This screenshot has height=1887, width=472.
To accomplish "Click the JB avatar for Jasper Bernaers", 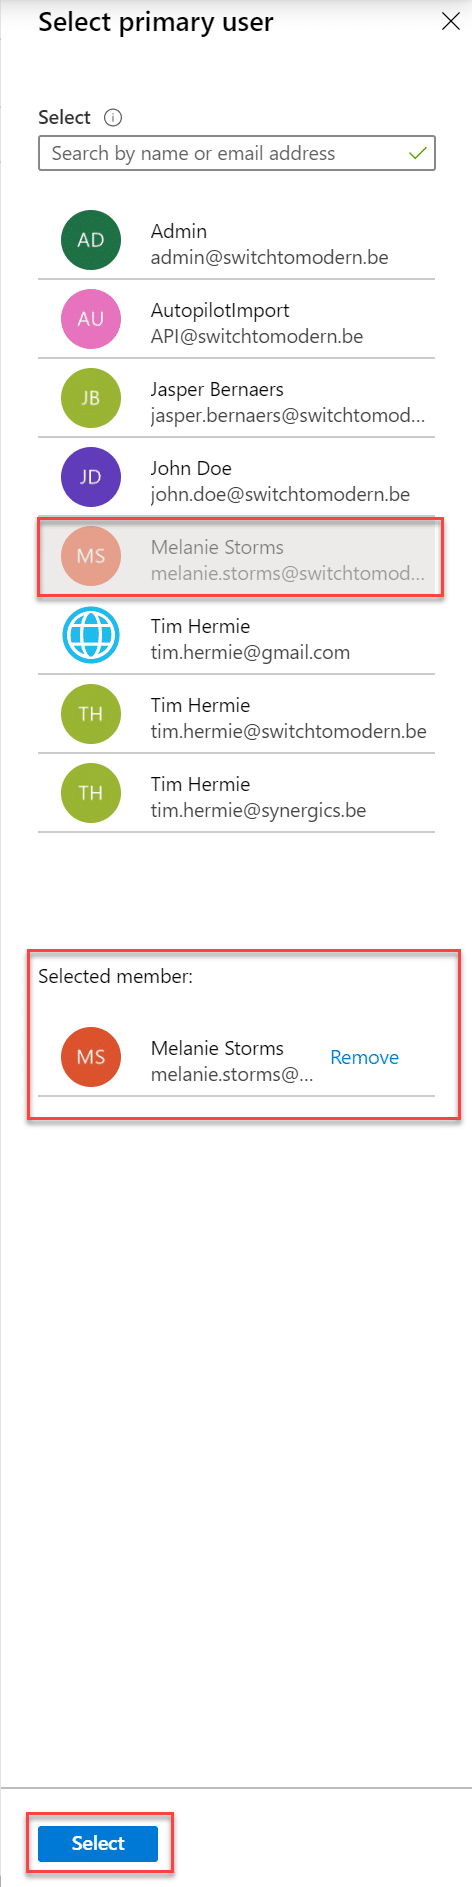I will (x=91, y=398).
